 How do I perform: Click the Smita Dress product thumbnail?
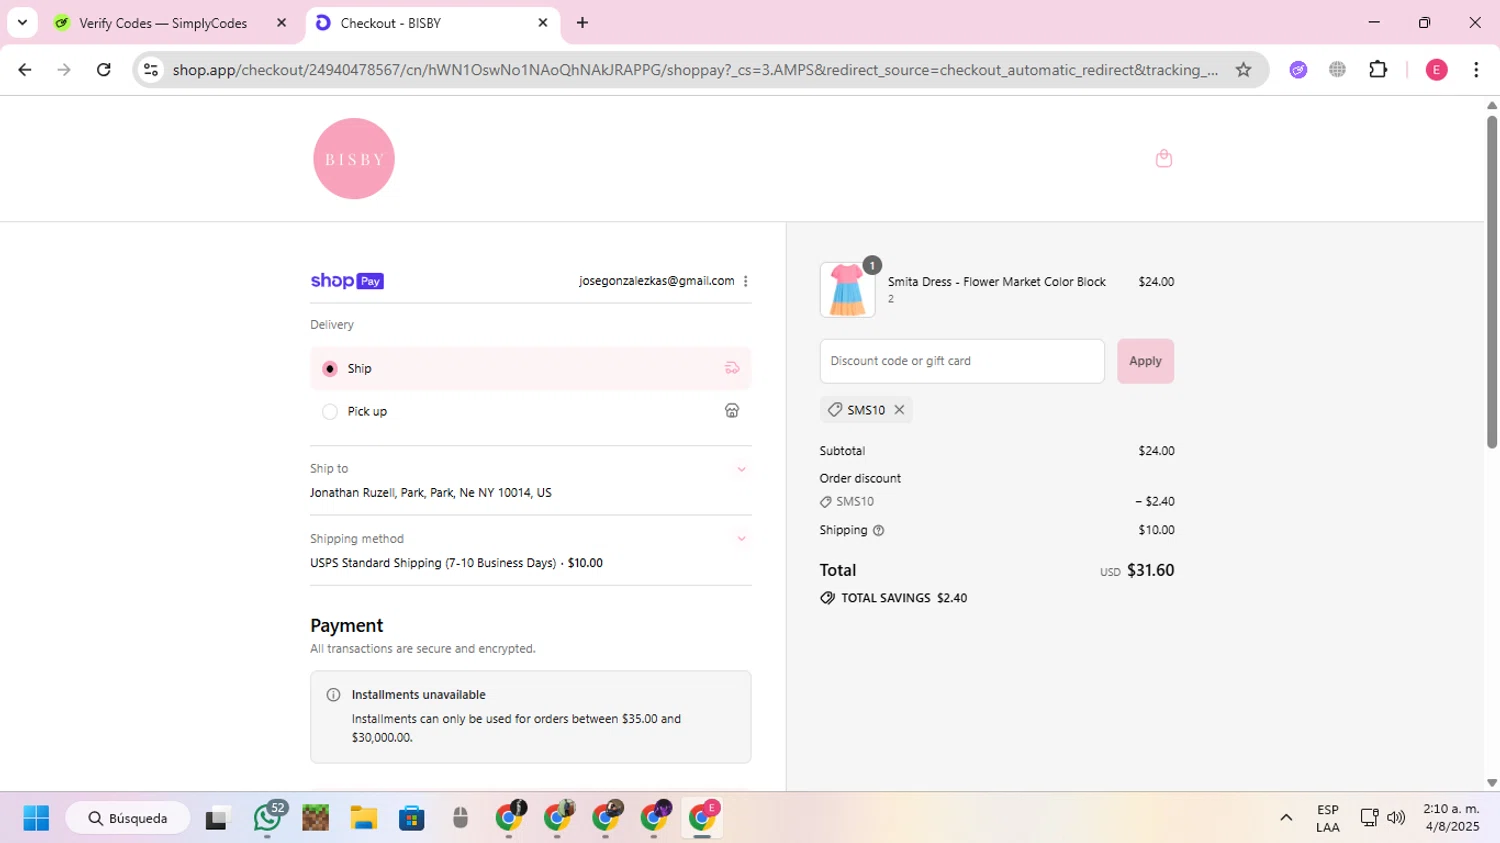click(847, 290)
